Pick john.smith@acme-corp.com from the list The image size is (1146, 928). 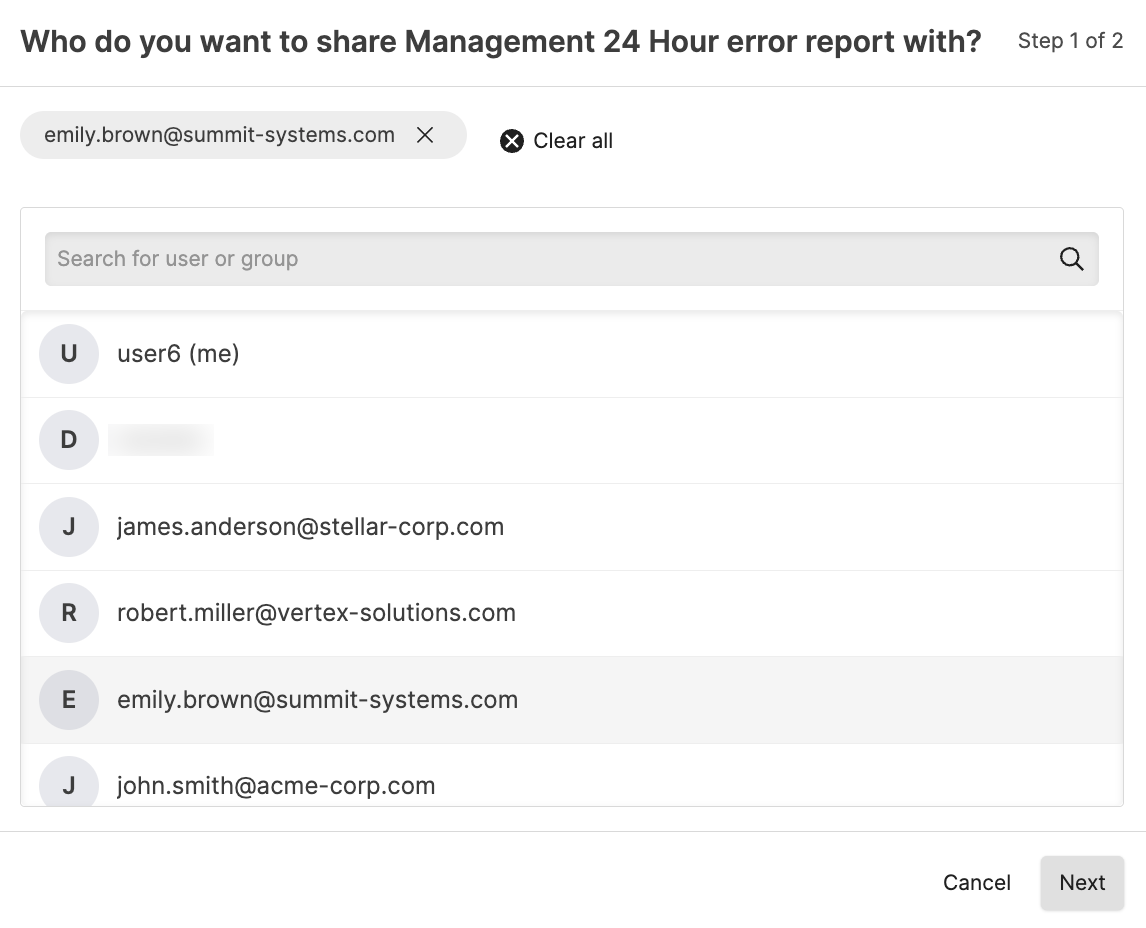point(276,786)
